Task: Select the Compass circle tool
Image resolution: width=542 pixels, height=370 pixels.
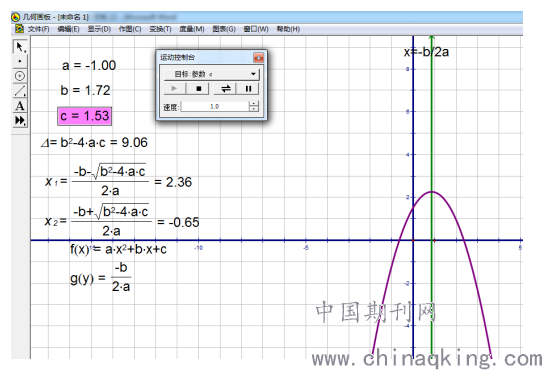Action: [x=20, y=76]
